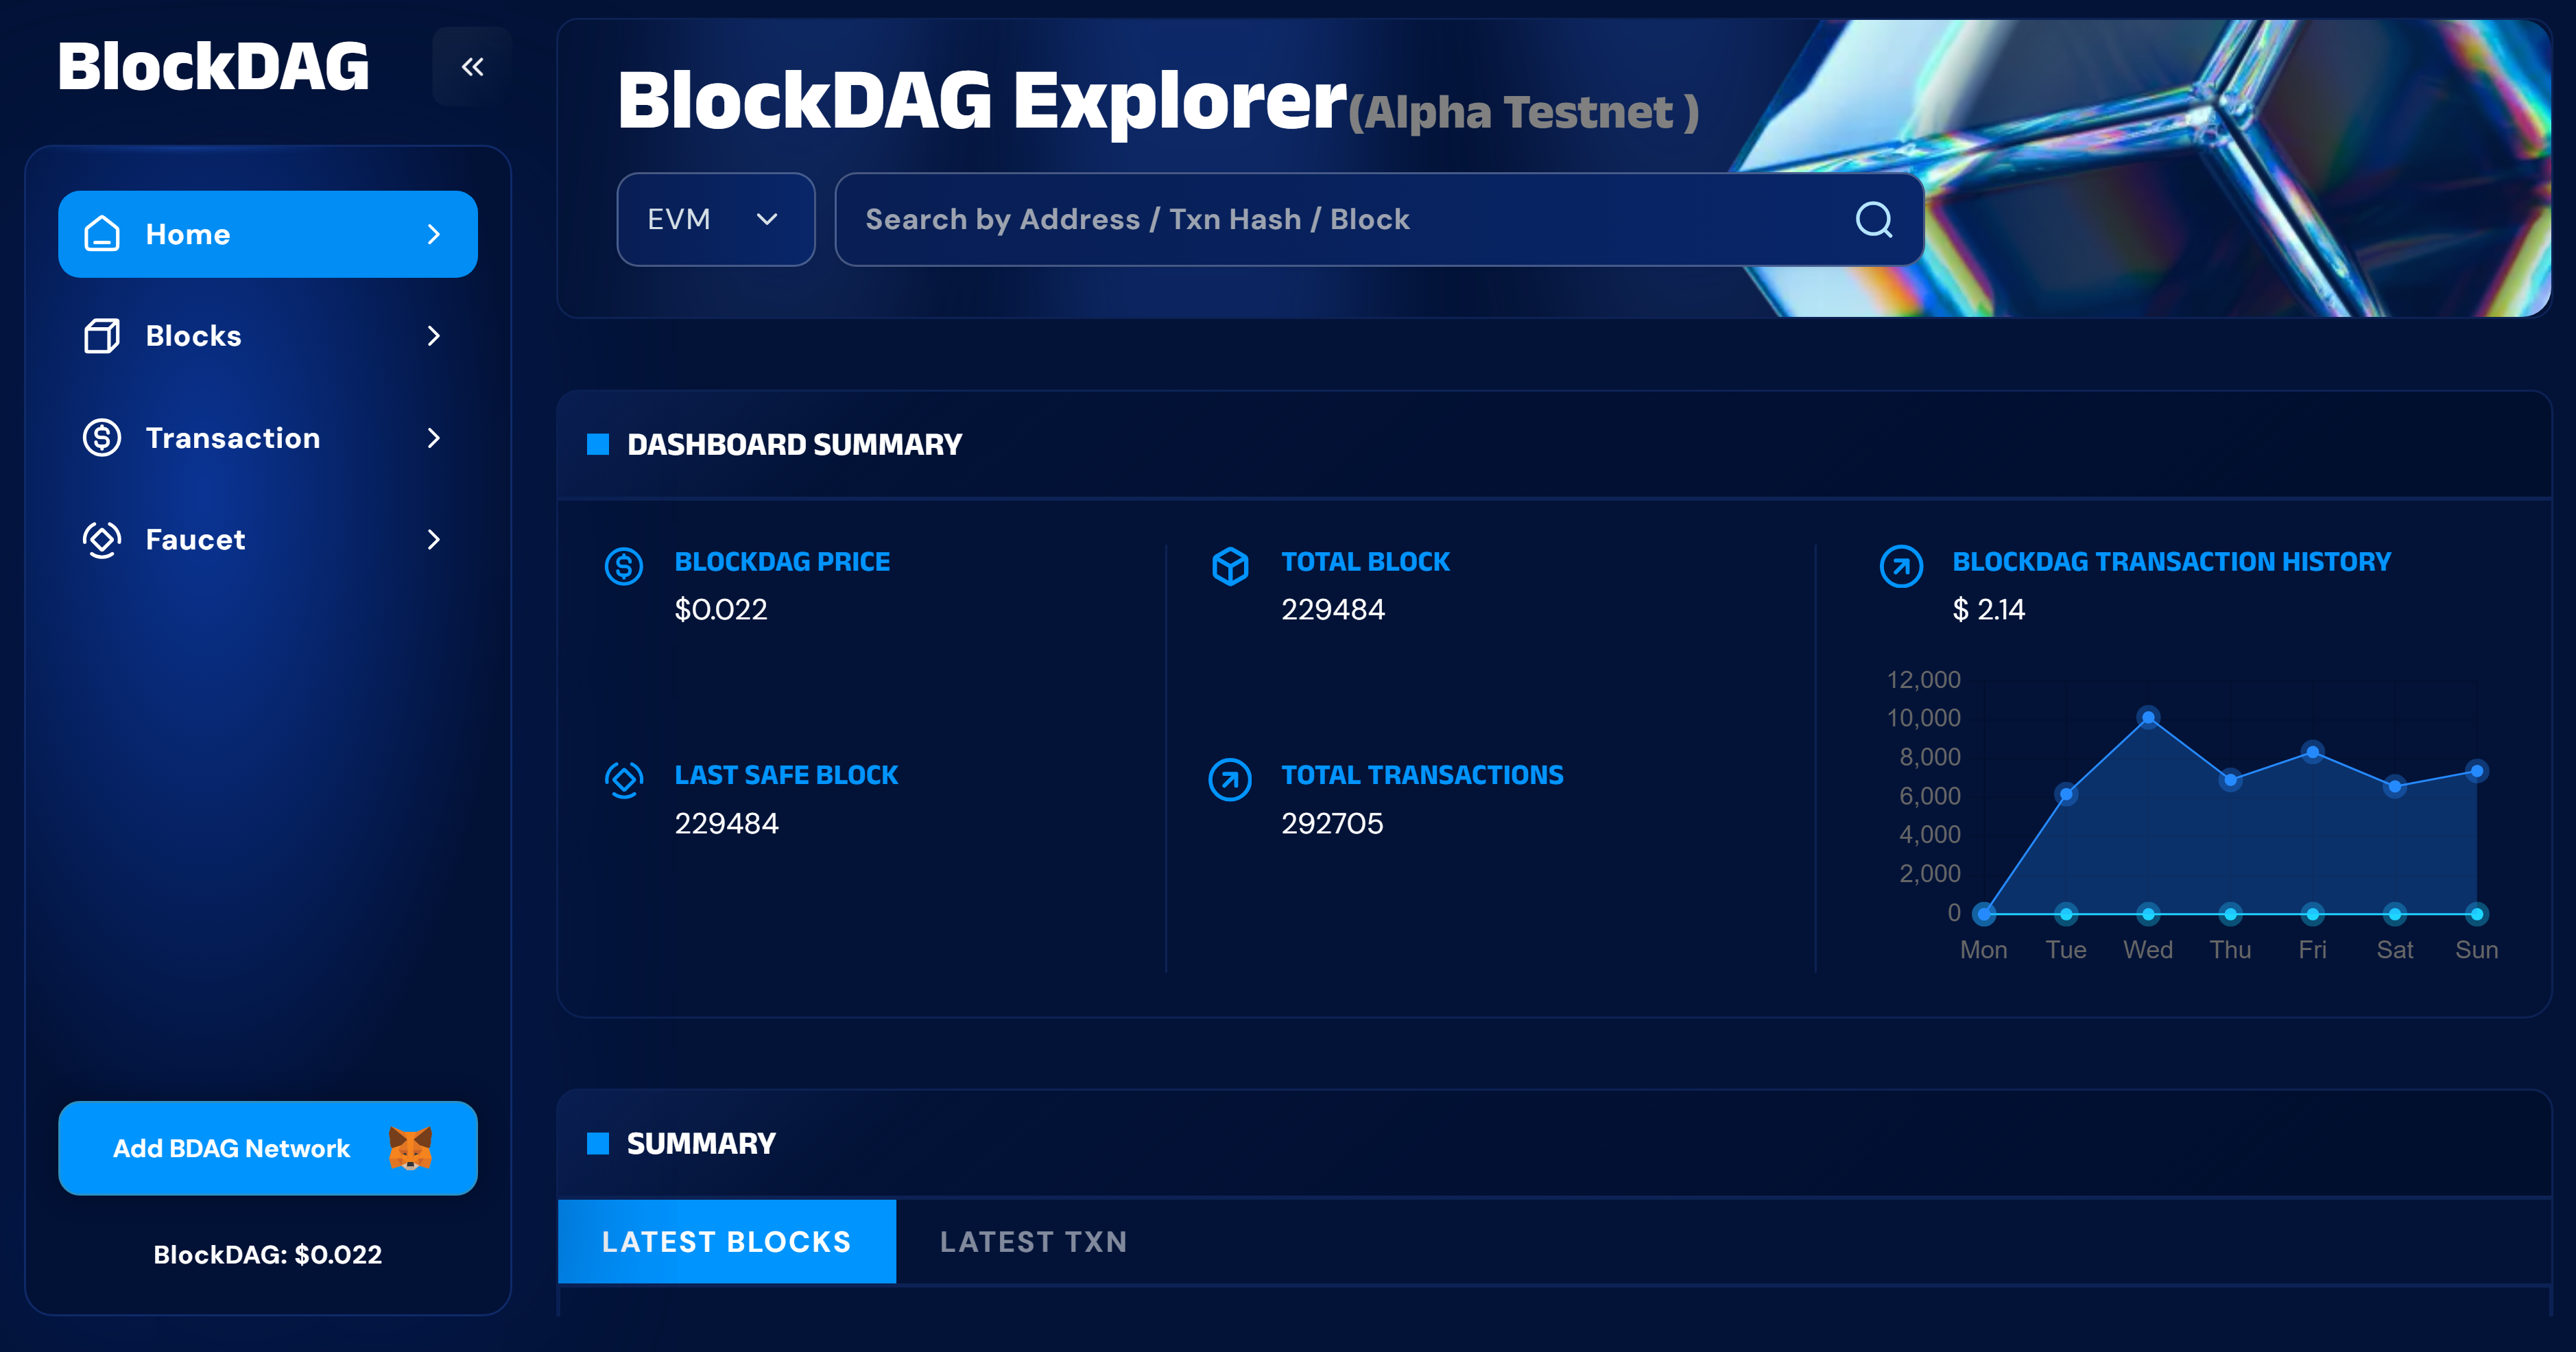Viewport: 2576px width, 1352px height.
Task: Click the MetaMask fox icon
Action: tap(411, 1148)
